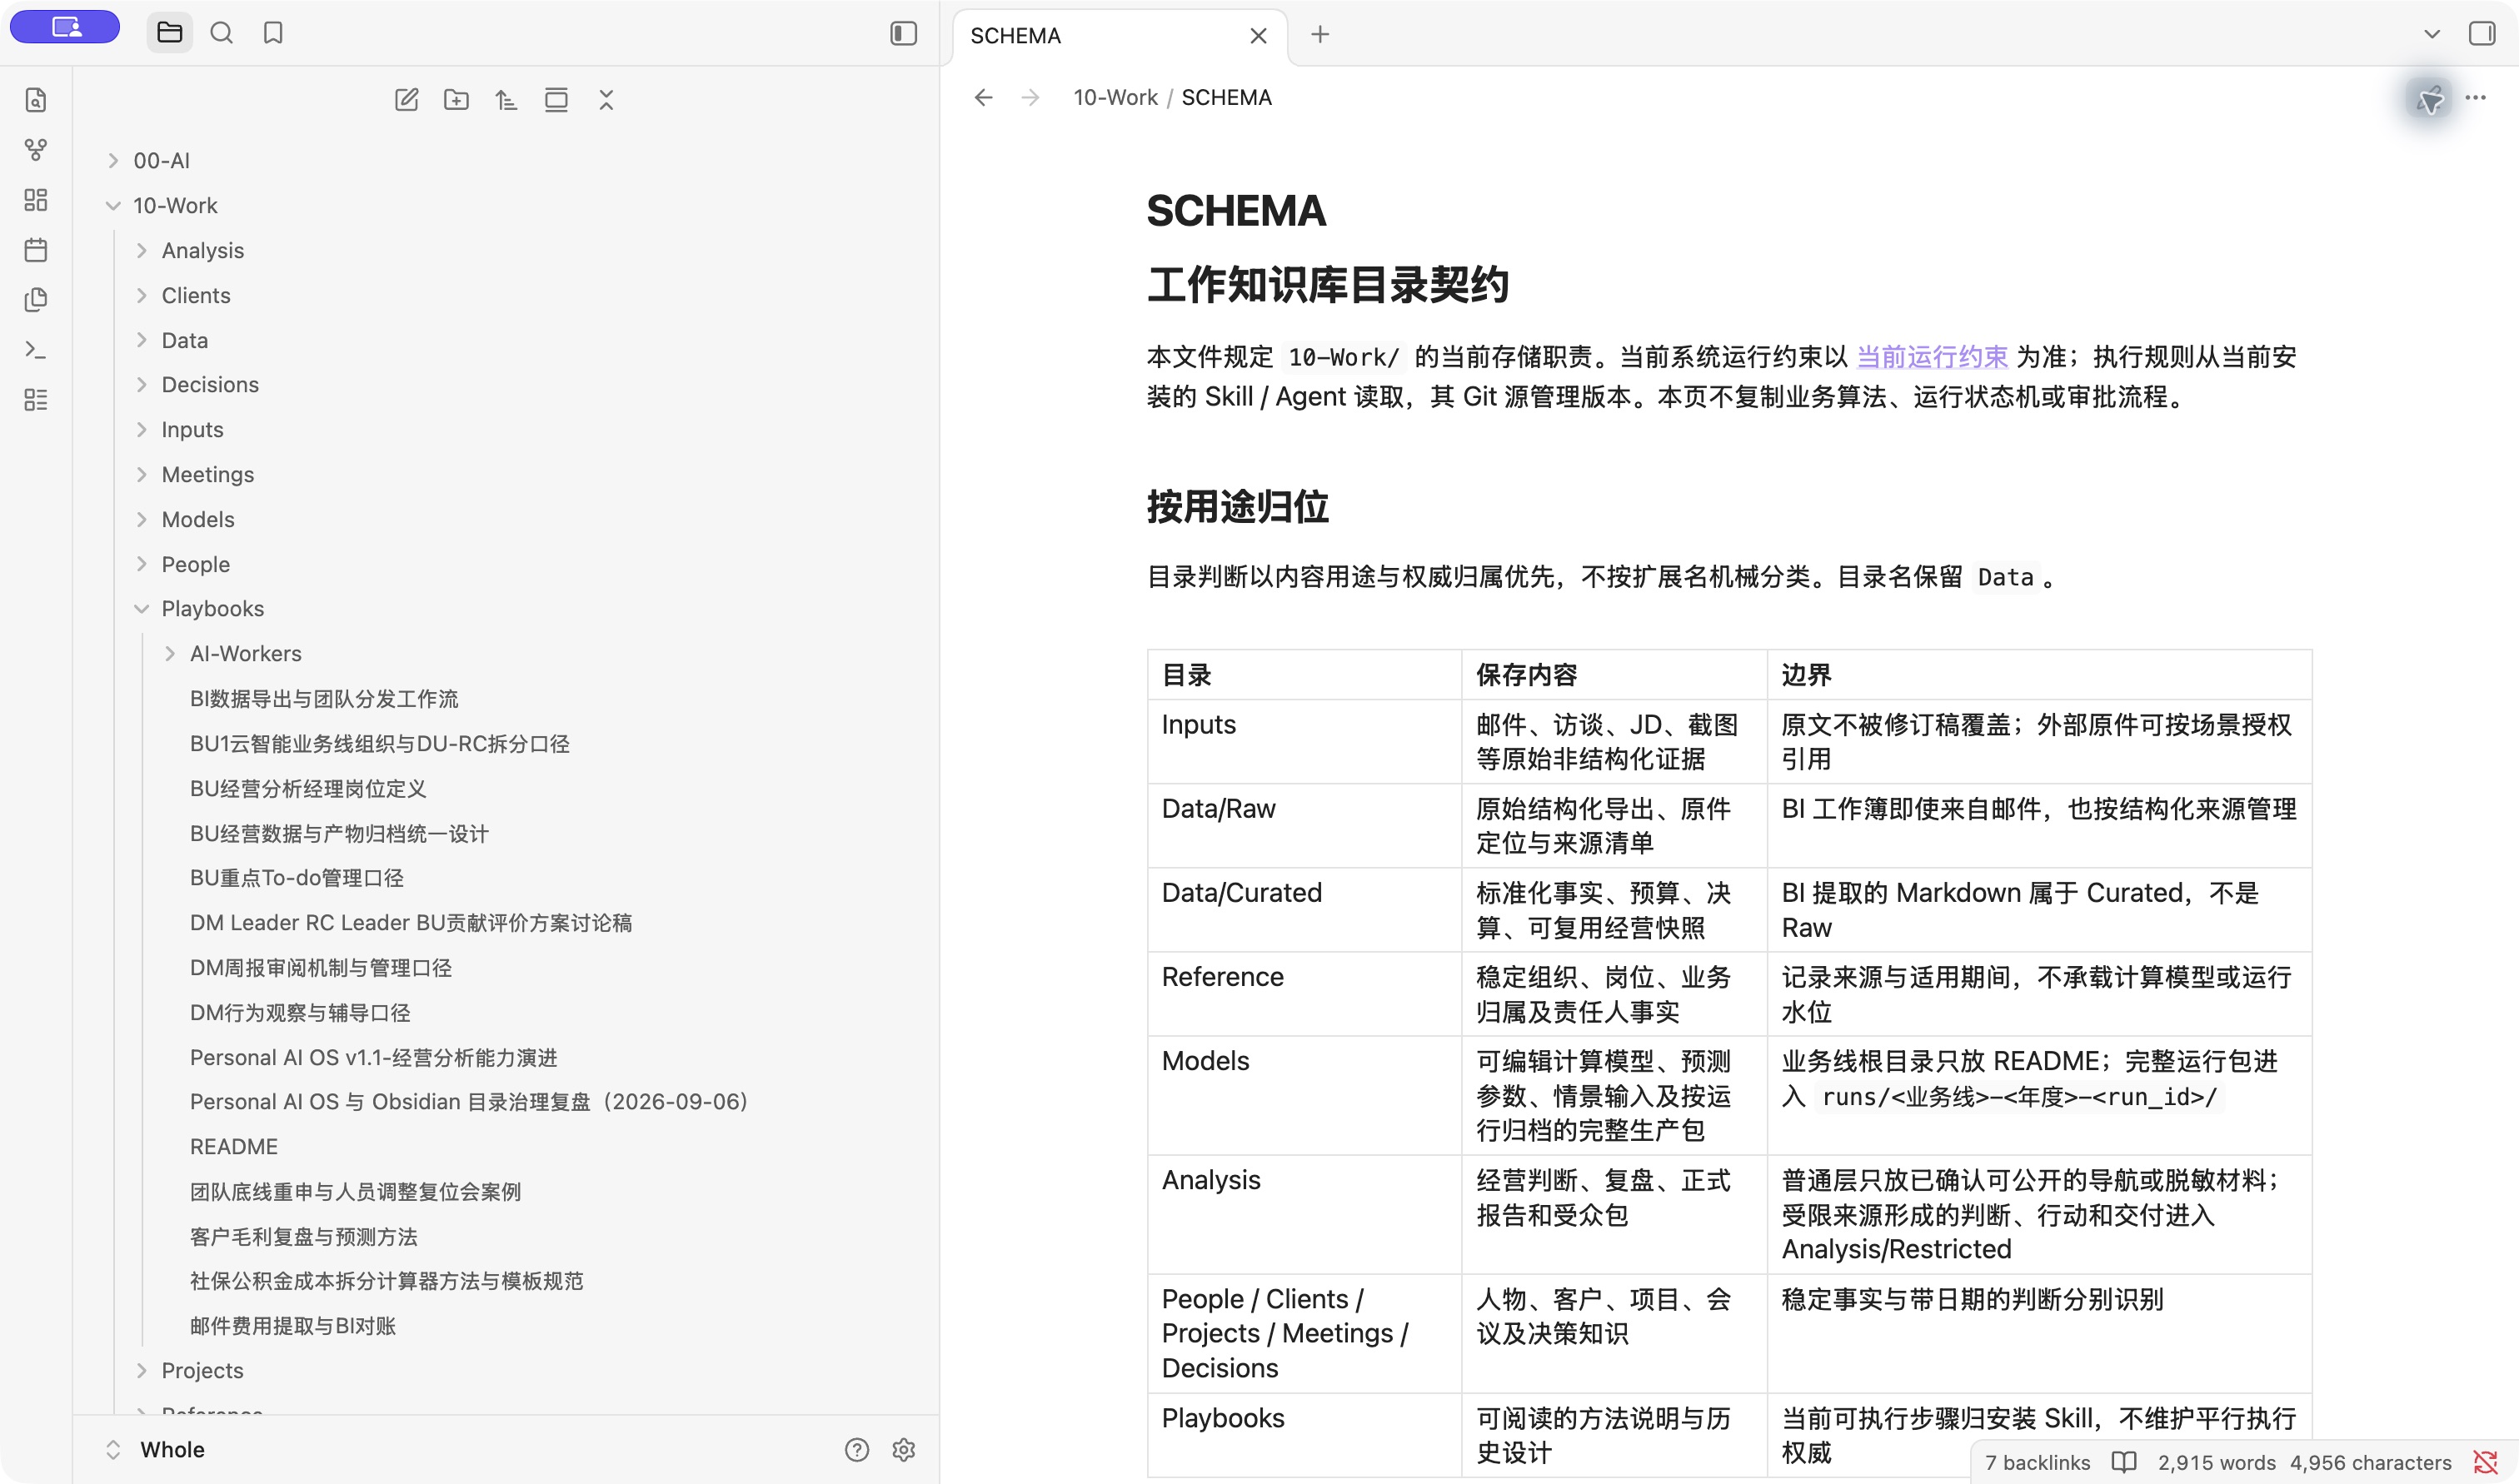Open the search magnifier tab
Viewport: 2519px width, 1484px height.
[222, 33]
